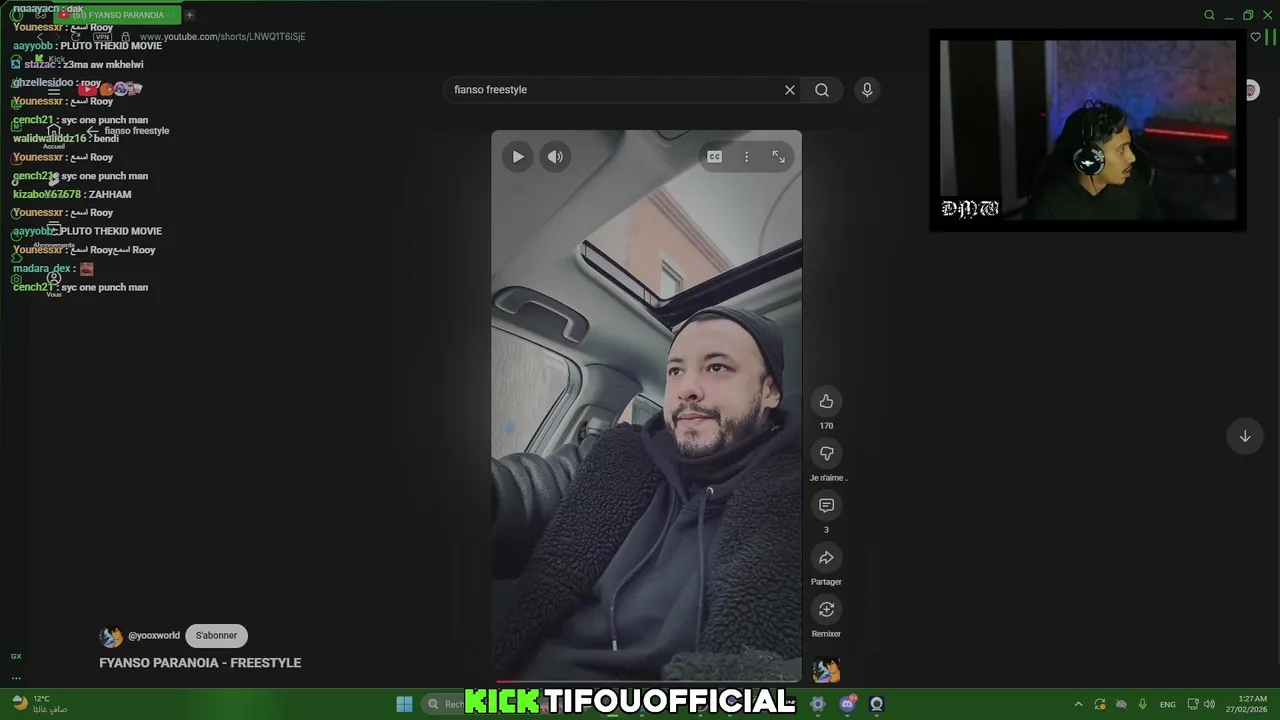Click the youtube.com/shorts address bar
The width and height of the screenshot is (1280, 720).
point(222,37)
